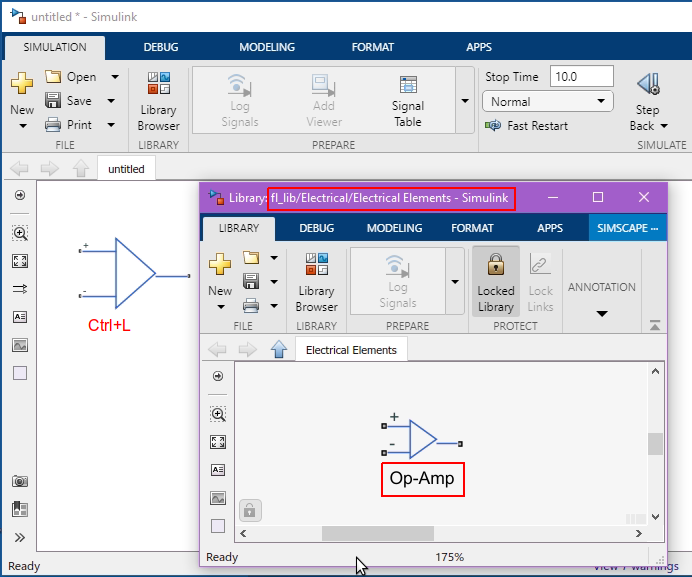Screen dimensions: 692x577
Task: Click the screenshot camera icon in left palette
Action: click(x=20, y=482)
